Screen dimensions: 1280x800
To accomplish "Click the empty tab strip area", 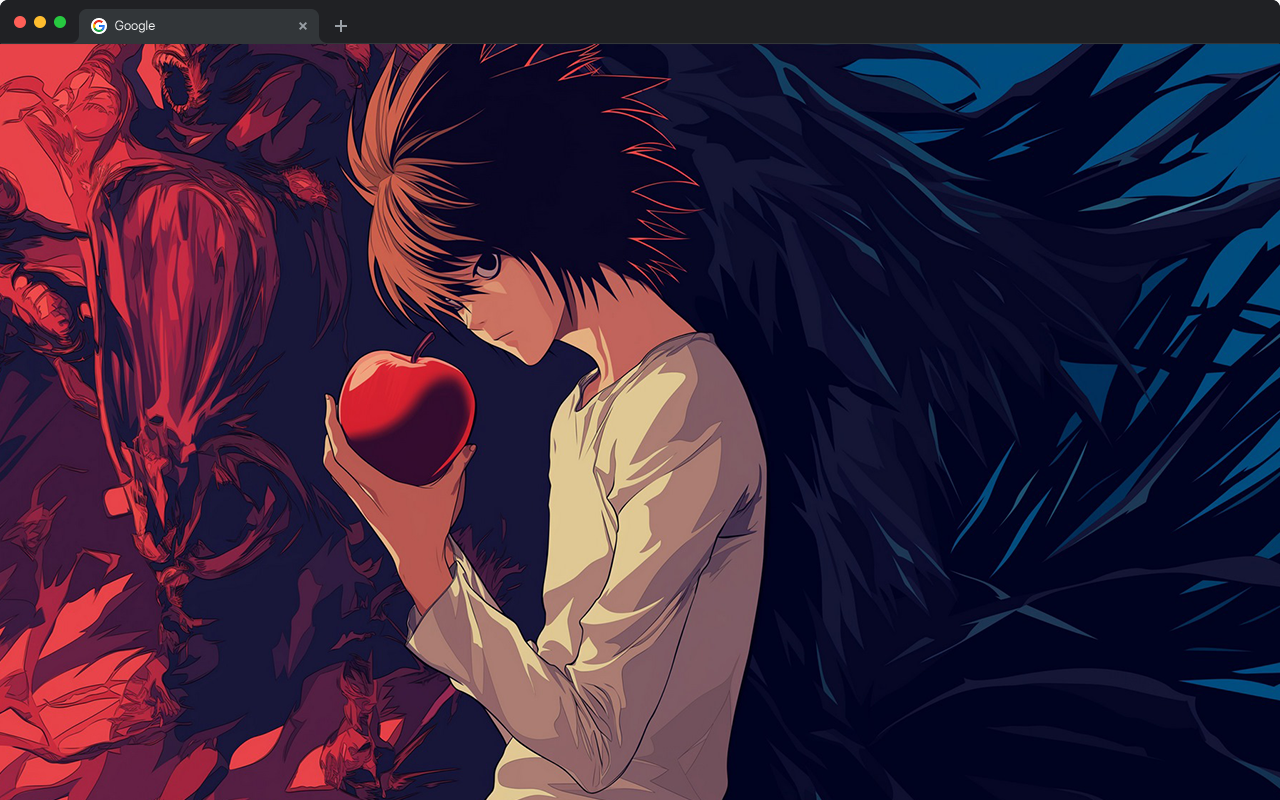I will 800,22.
